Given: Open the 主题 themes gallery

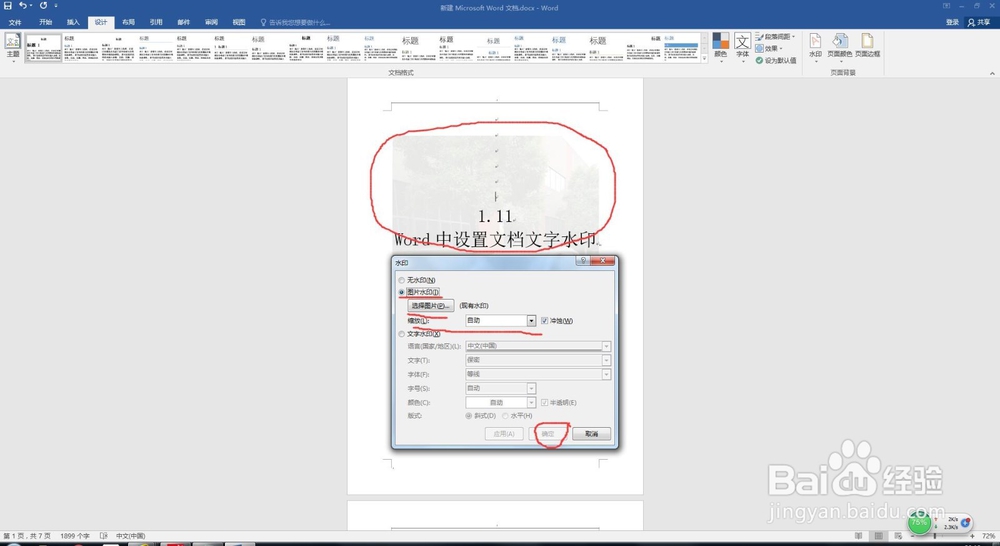Looking at the screenshot, I should [x=13, y=47].
